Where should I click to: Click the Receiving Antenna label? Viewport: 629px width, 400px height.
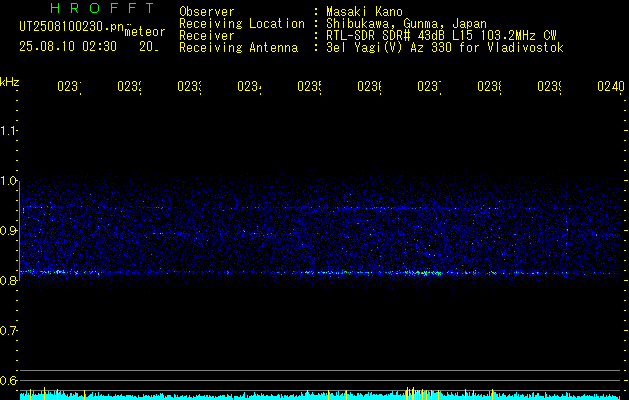point(238,48)
